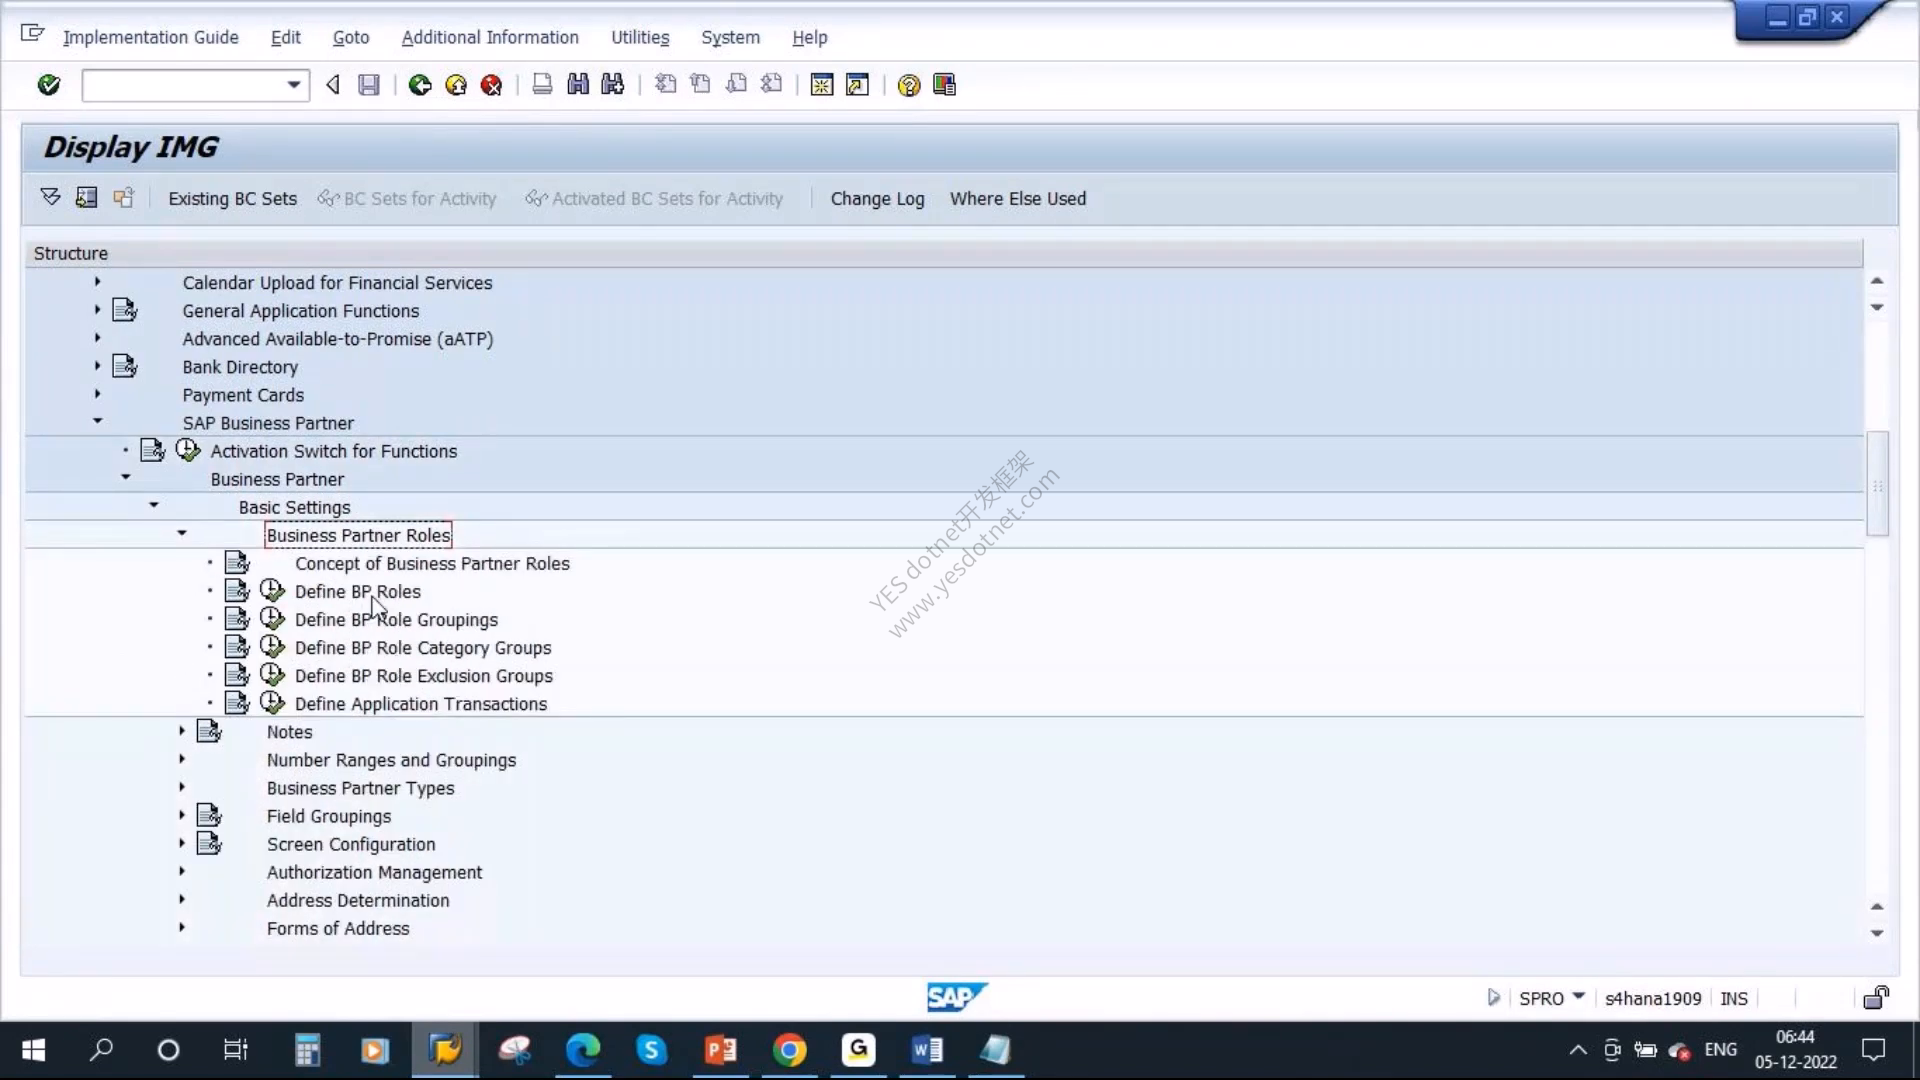This screenshot has width=1920, height=1080.
Task: Open the command field dropdown arrow
Action: tap(293, 85)
